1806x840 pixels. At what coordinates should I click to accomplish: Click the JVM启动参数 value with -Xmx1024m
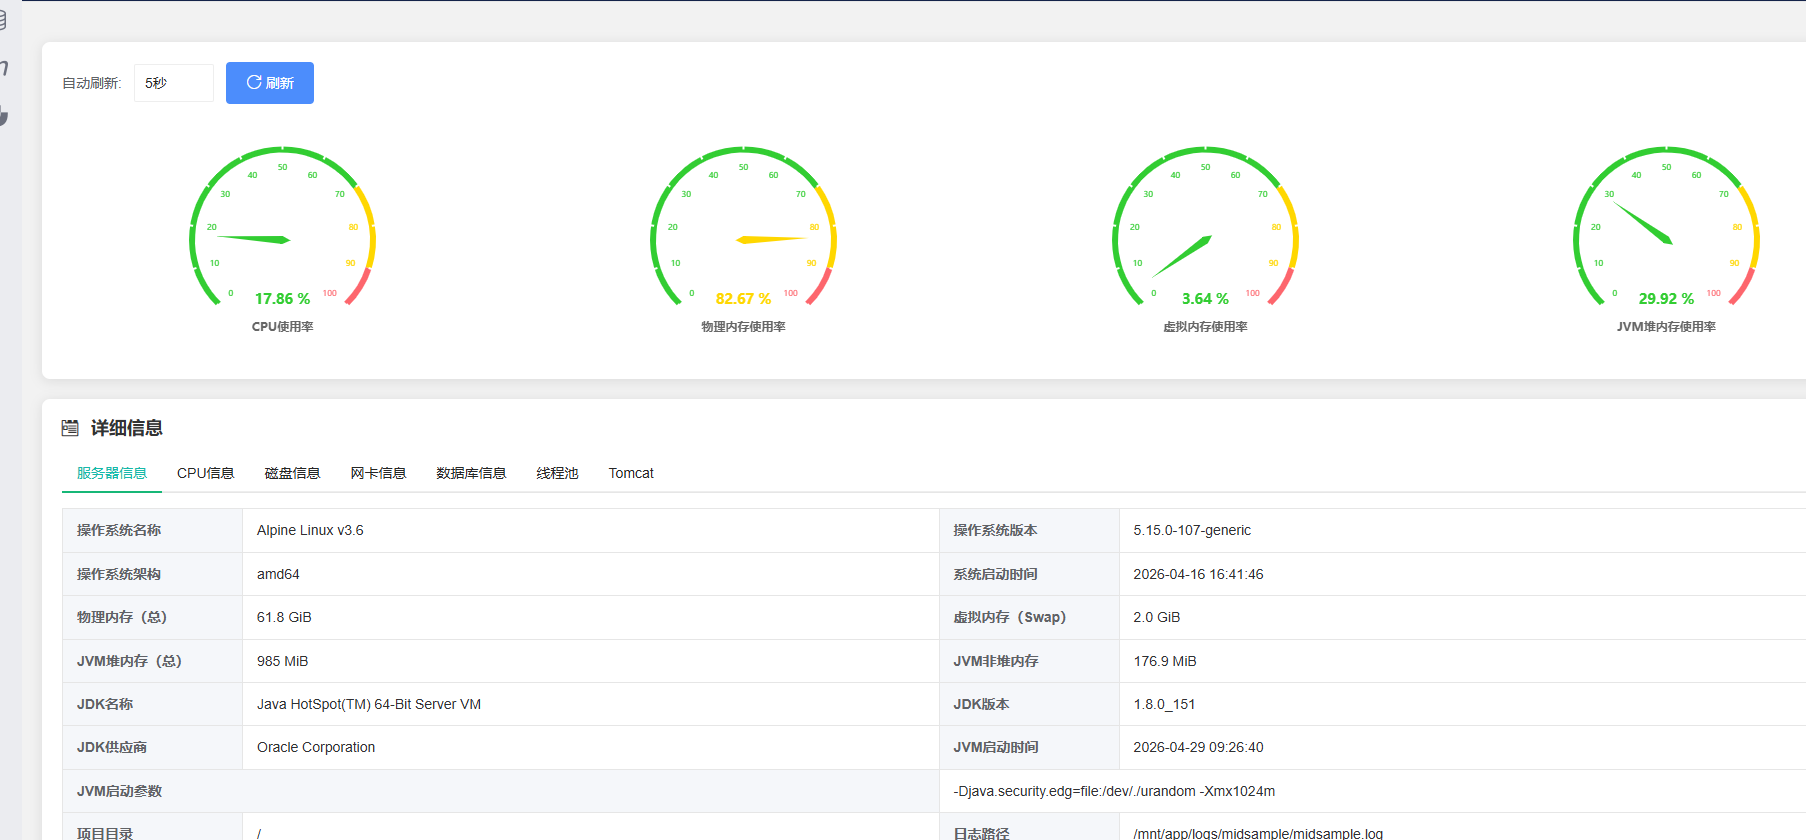(1114, 791)
